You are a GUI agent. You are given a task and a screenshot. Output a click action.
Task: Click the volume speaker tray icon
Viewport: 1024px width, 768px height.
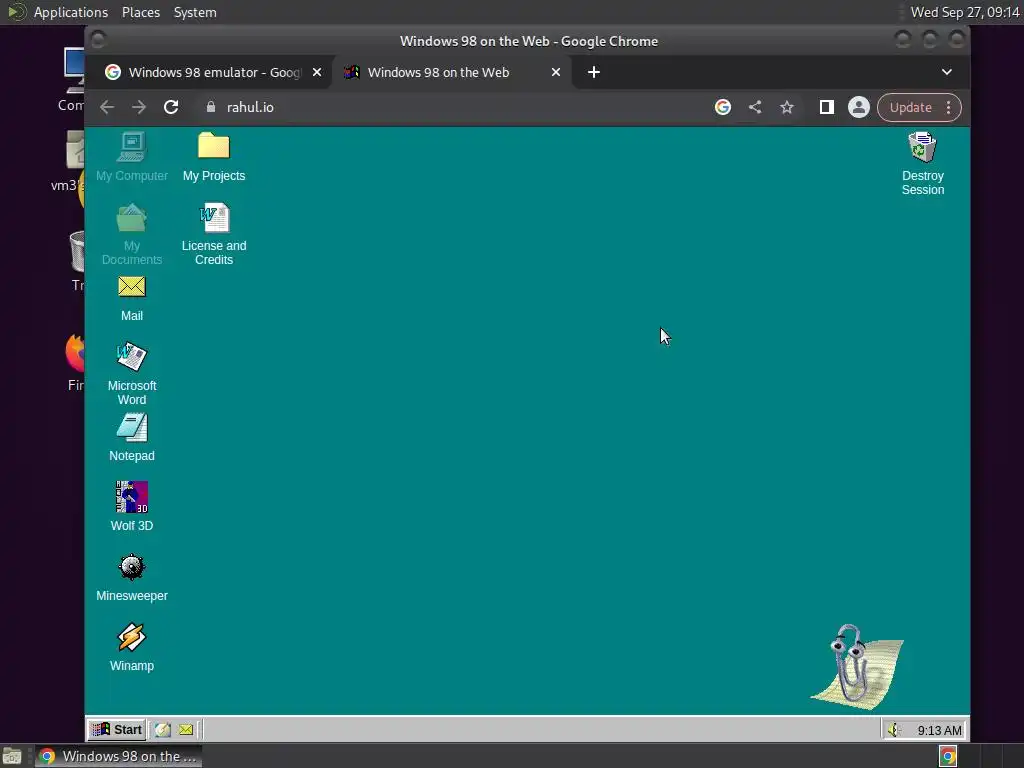point(895,730)
